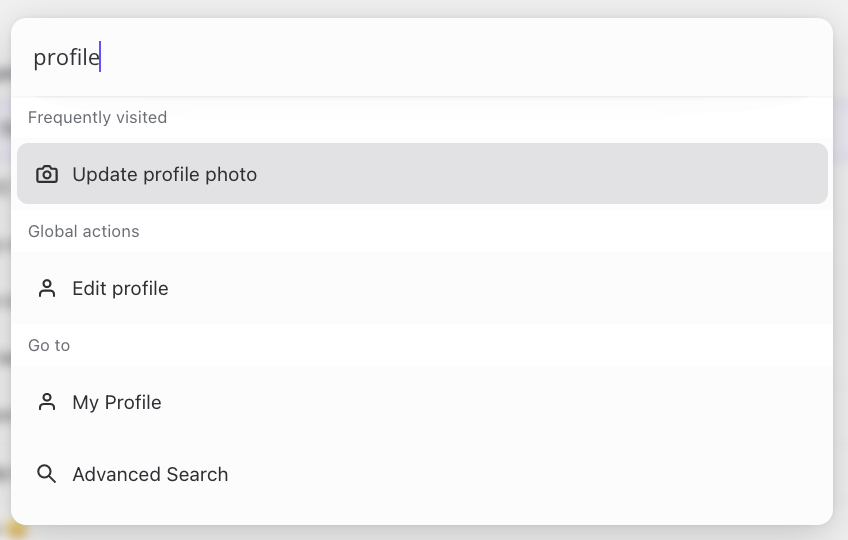Open Advanced Search from the Go to list
Image resolution: width=848 pixels, height=540 pixels.
point(422,474)
